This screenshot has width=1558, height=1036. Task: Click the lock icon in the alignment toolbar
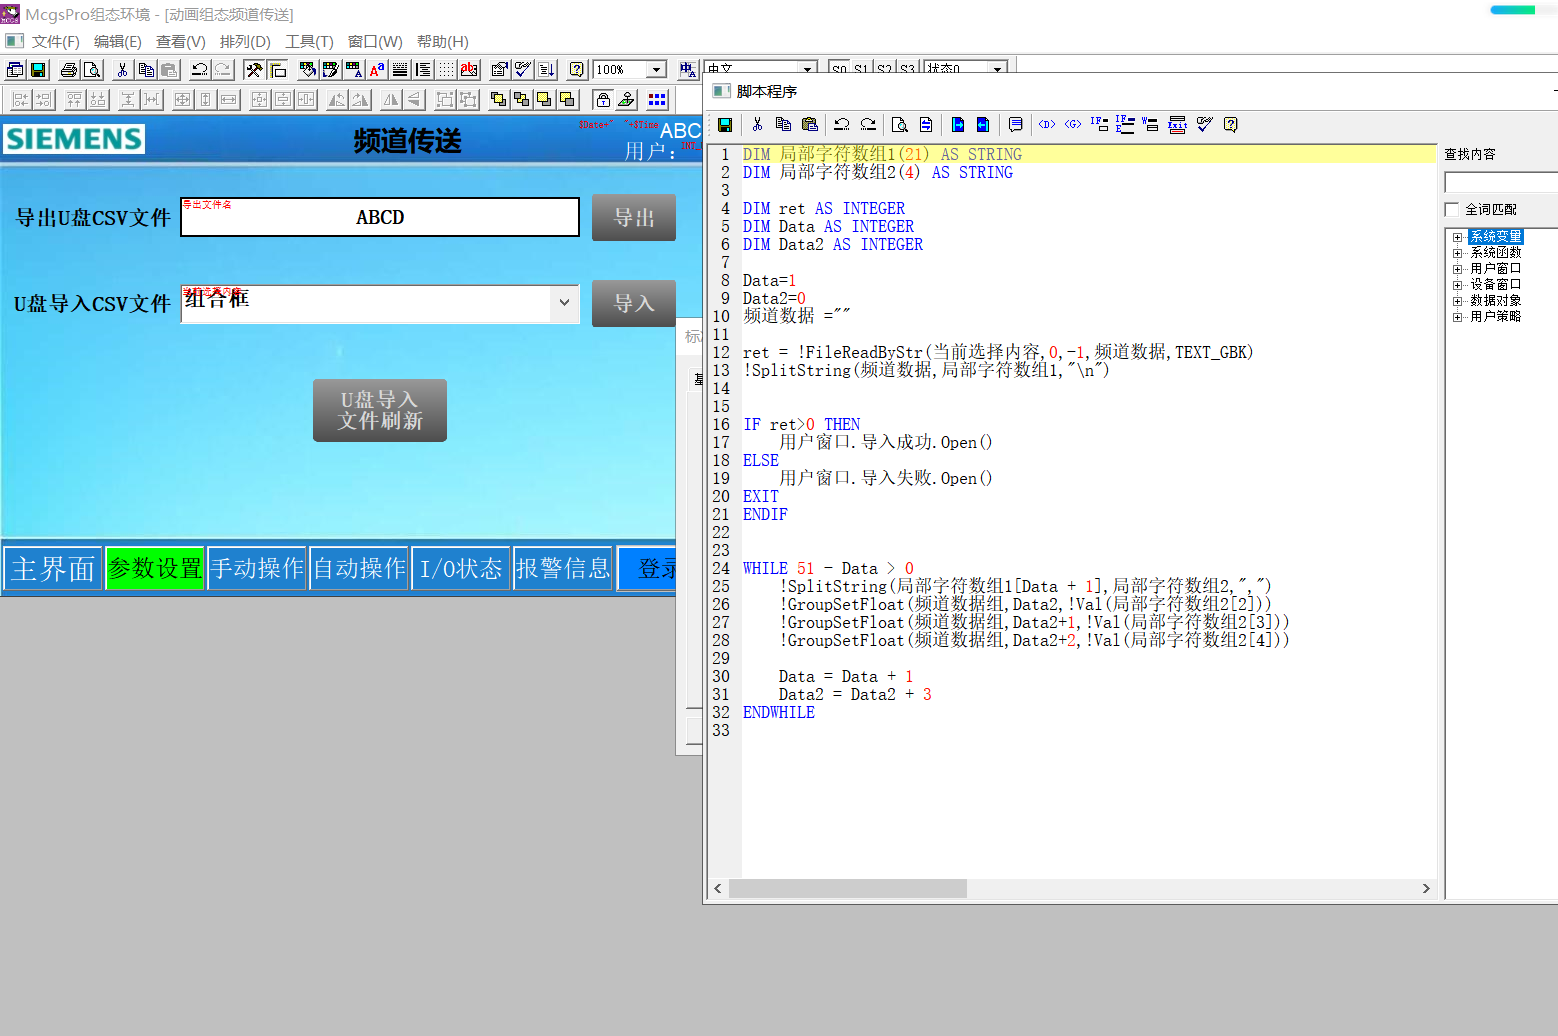point(602,100)
